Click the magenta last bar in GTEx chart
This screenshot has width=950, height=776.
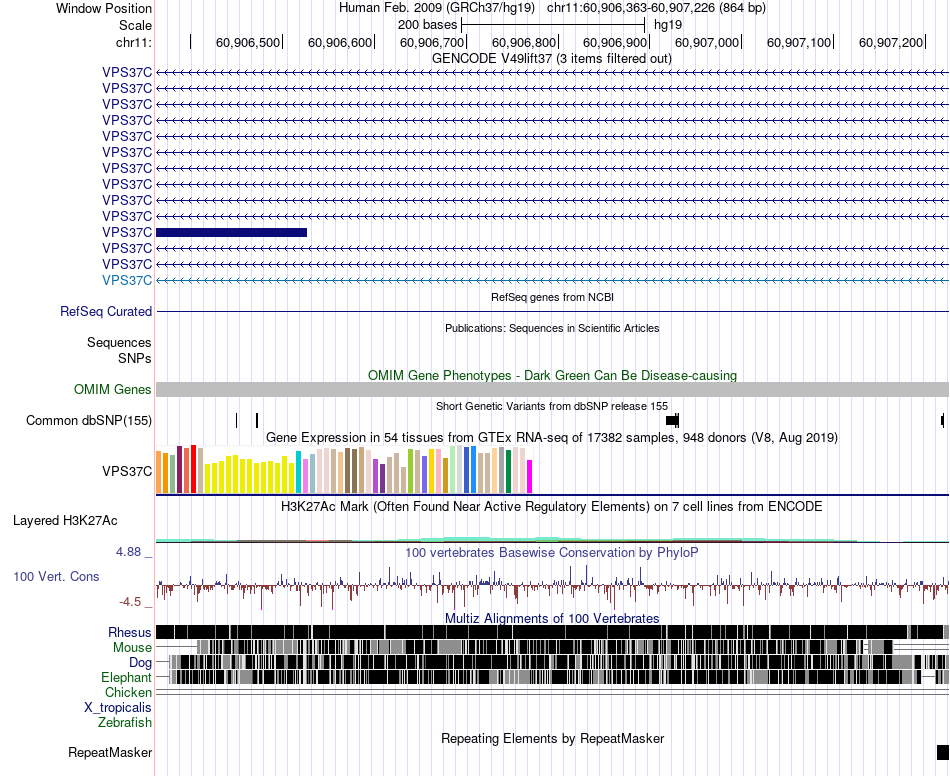click(x=530, y=477)
